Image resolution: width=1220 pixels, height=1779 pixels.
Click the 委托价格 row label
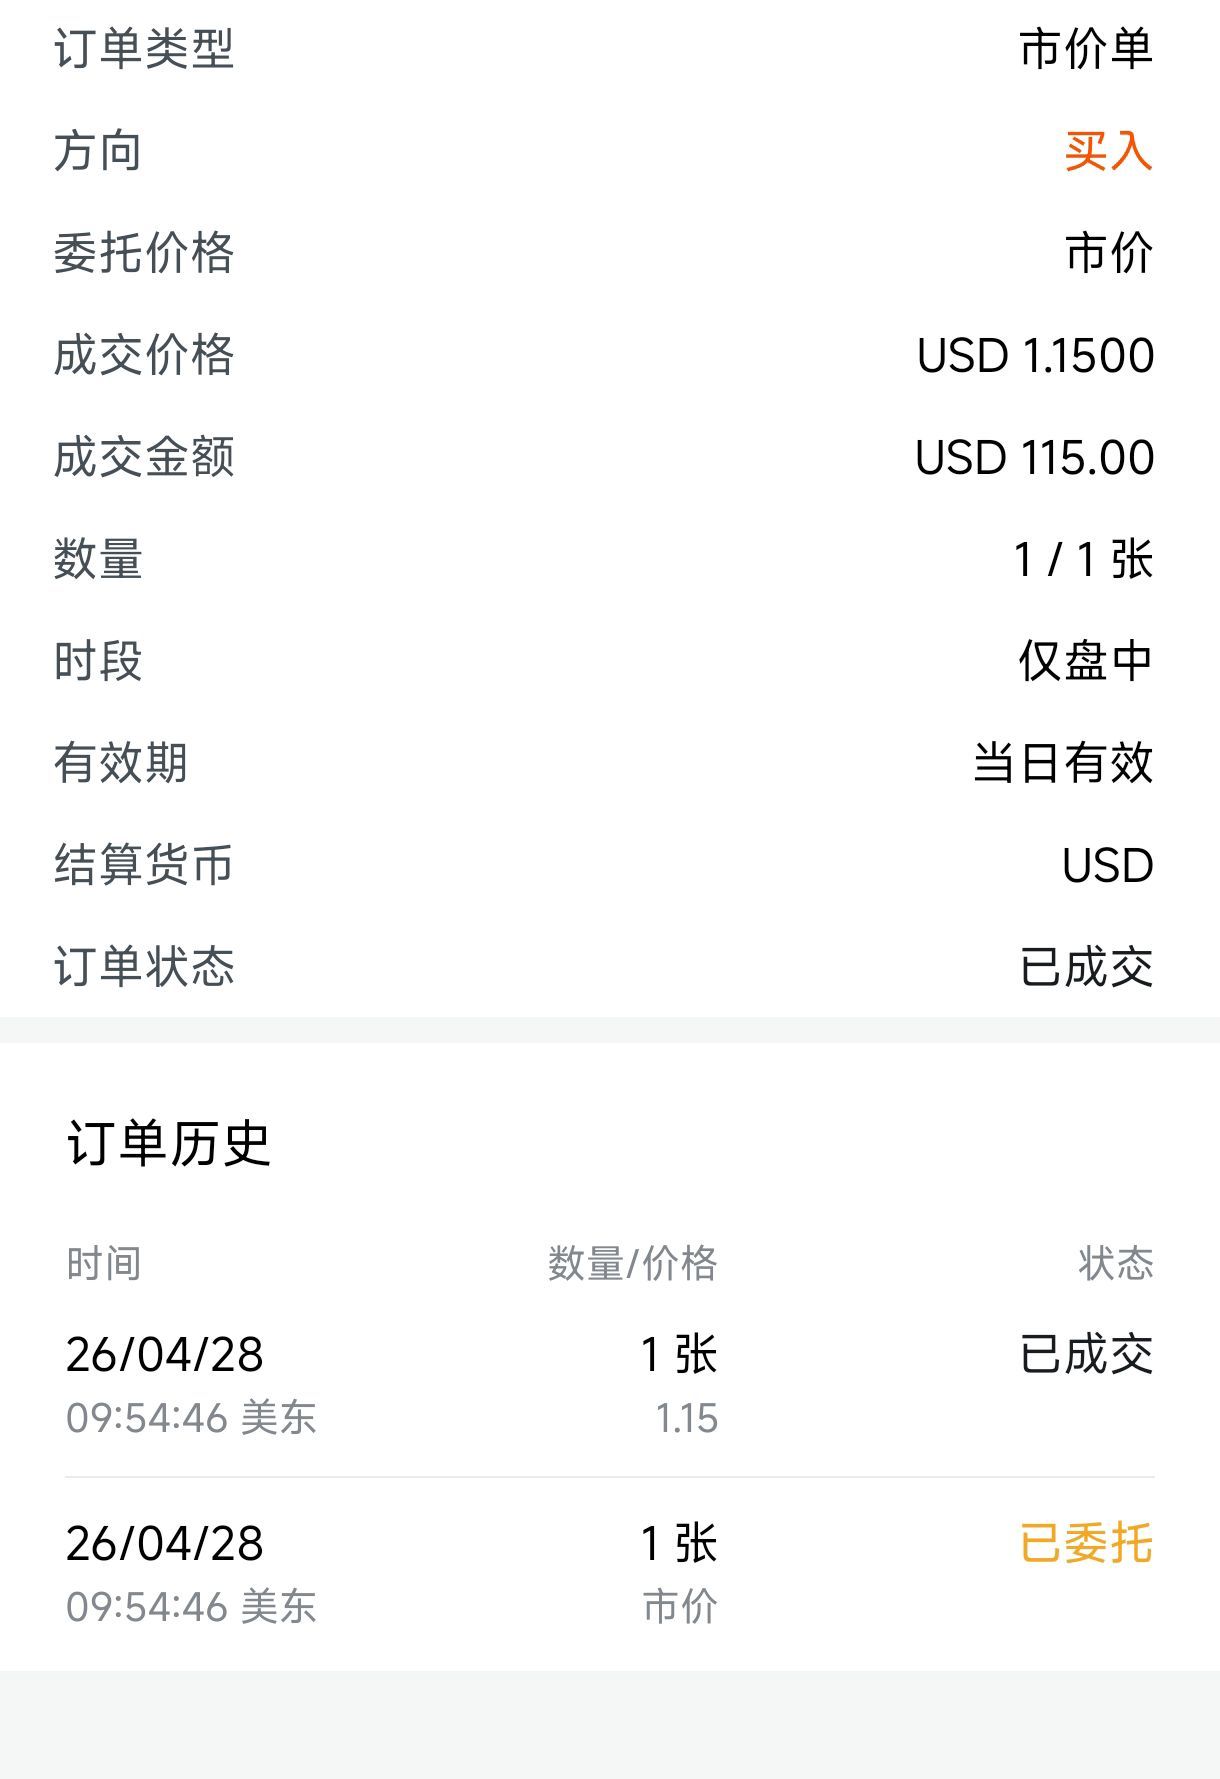pos(144,253)
